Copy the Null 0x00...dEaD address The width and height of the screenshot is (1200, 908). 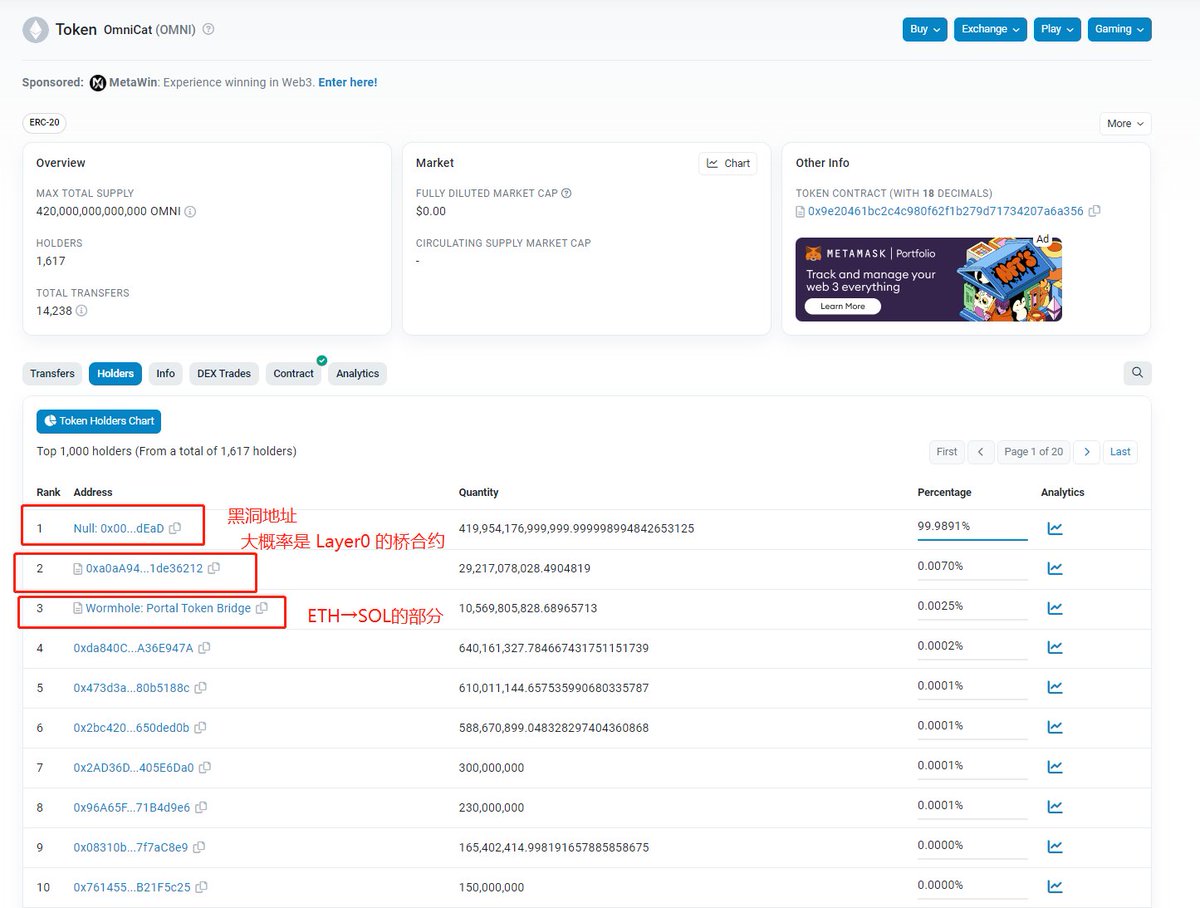pos(176,528)
